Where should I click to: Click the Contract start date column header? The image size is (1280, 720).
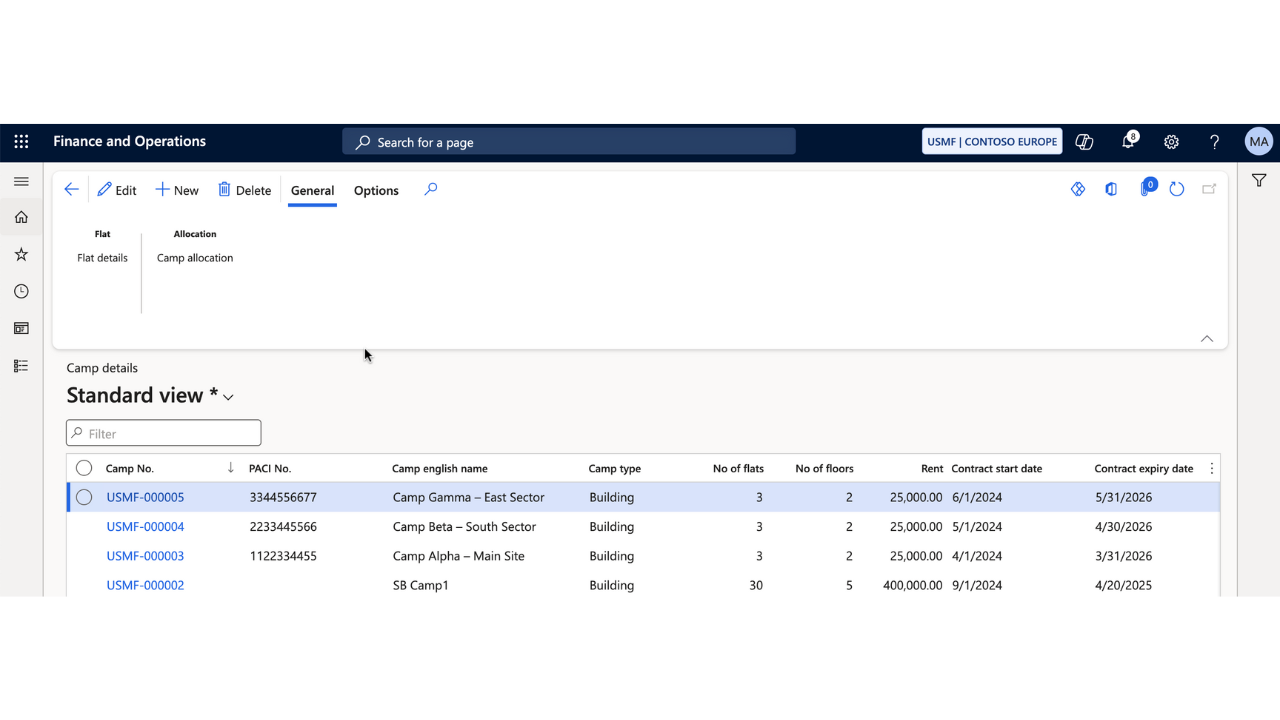pyautogui.click(x=997, y=469)
